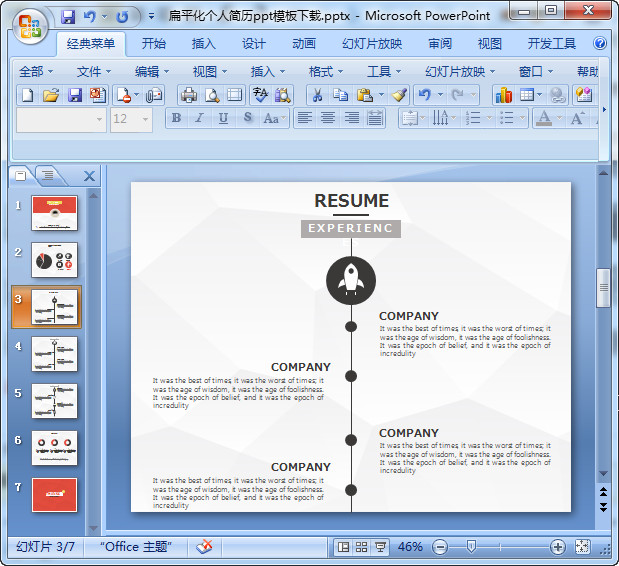Switch to the 插入 ribbon tab
This screenshot has height=566, width=619.
[x=203, y=44]
